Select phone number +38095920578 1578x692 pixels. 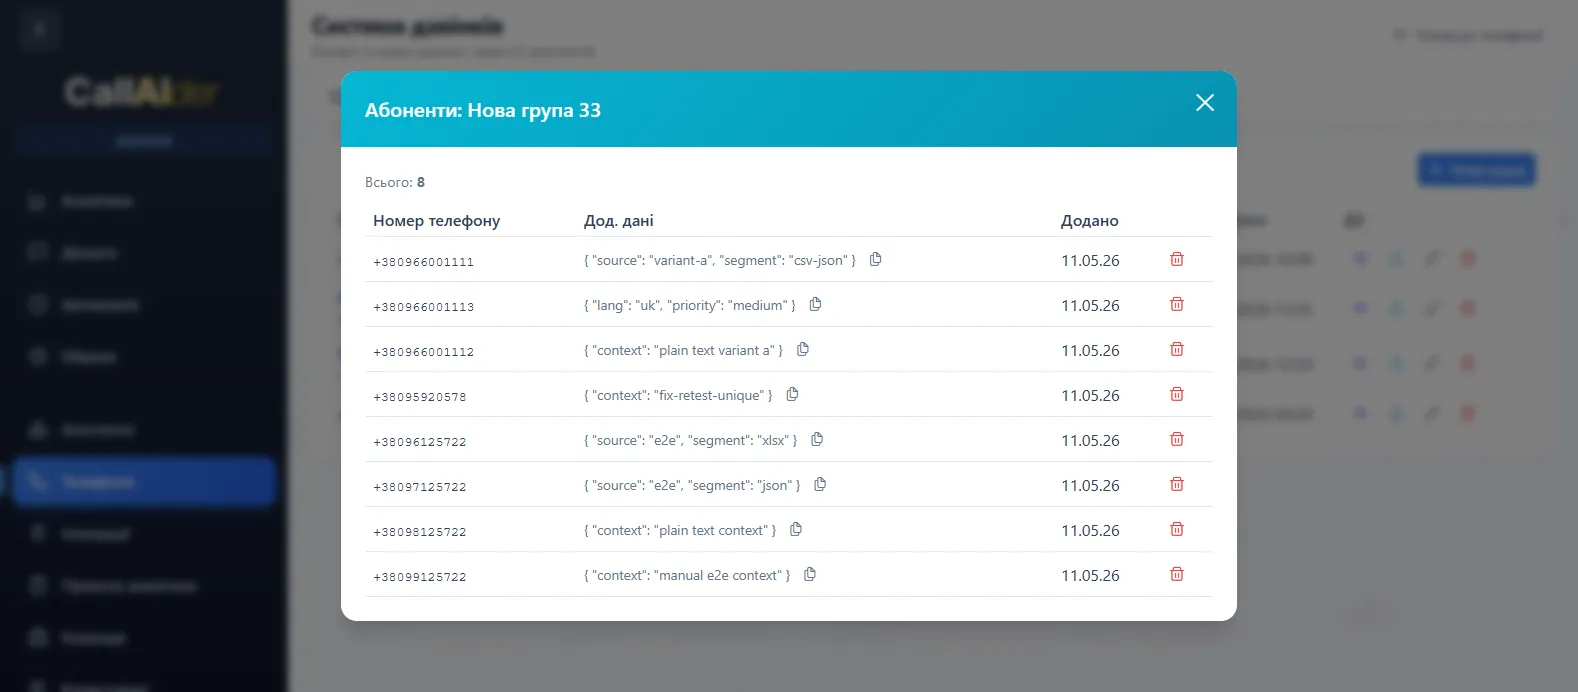click(x=419, y=397)
